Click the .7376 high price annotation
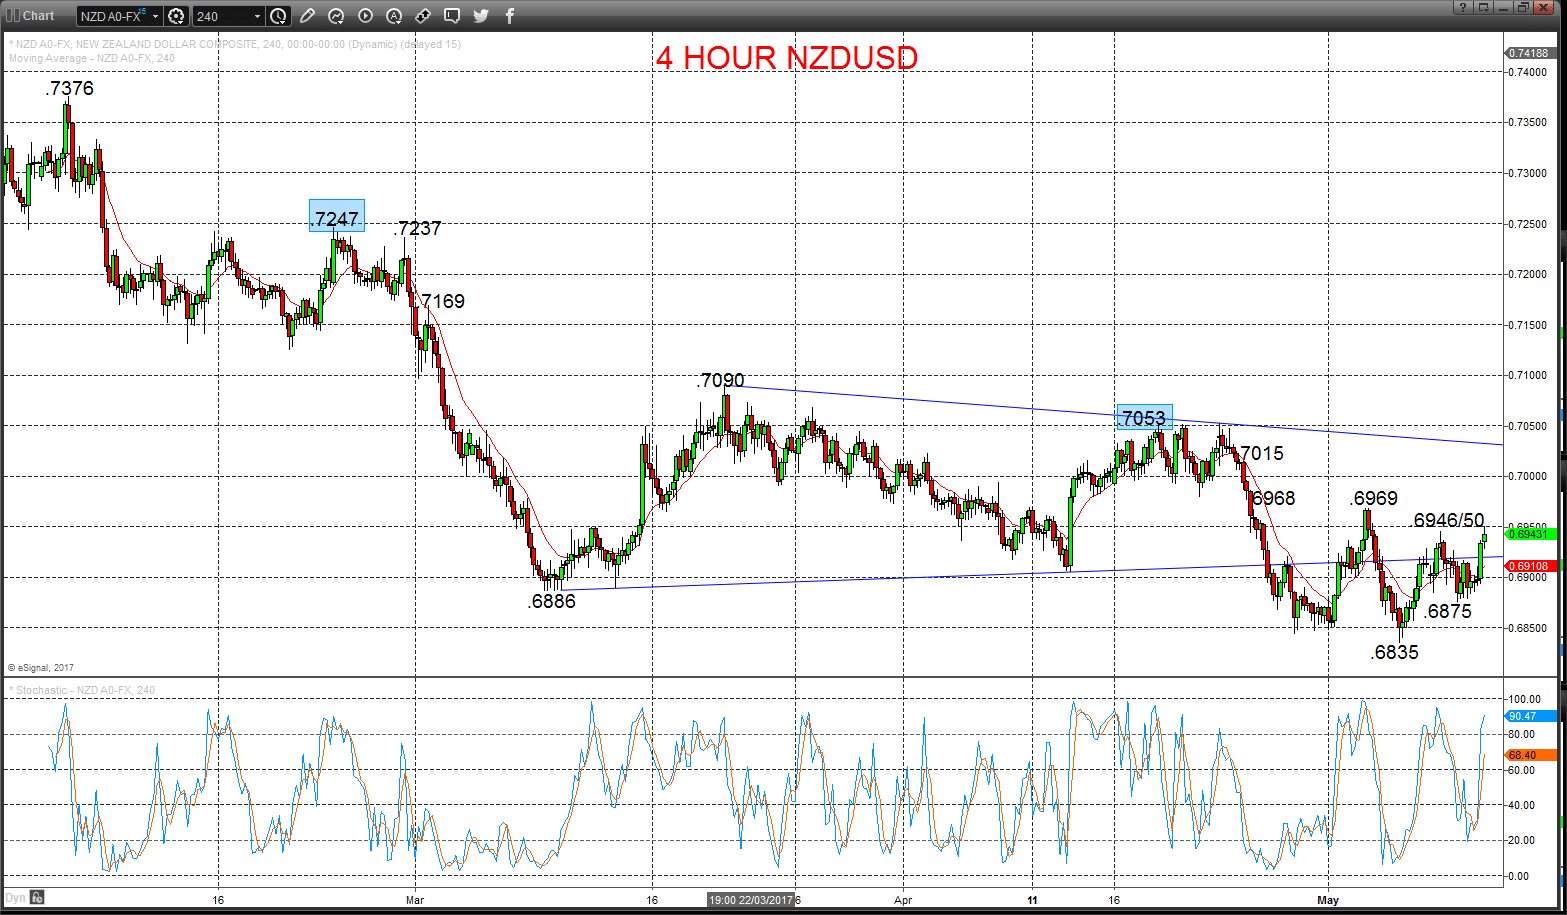Image resolution: width=1567 pixels, height=915 pixels. coord(70,88)
